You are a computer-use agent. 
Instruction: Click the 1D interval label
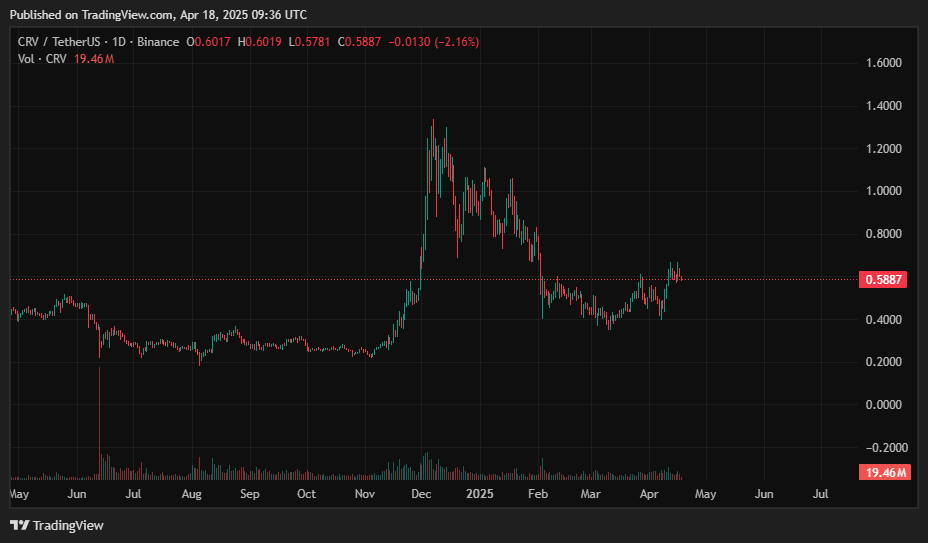click(x=125, y=42)
